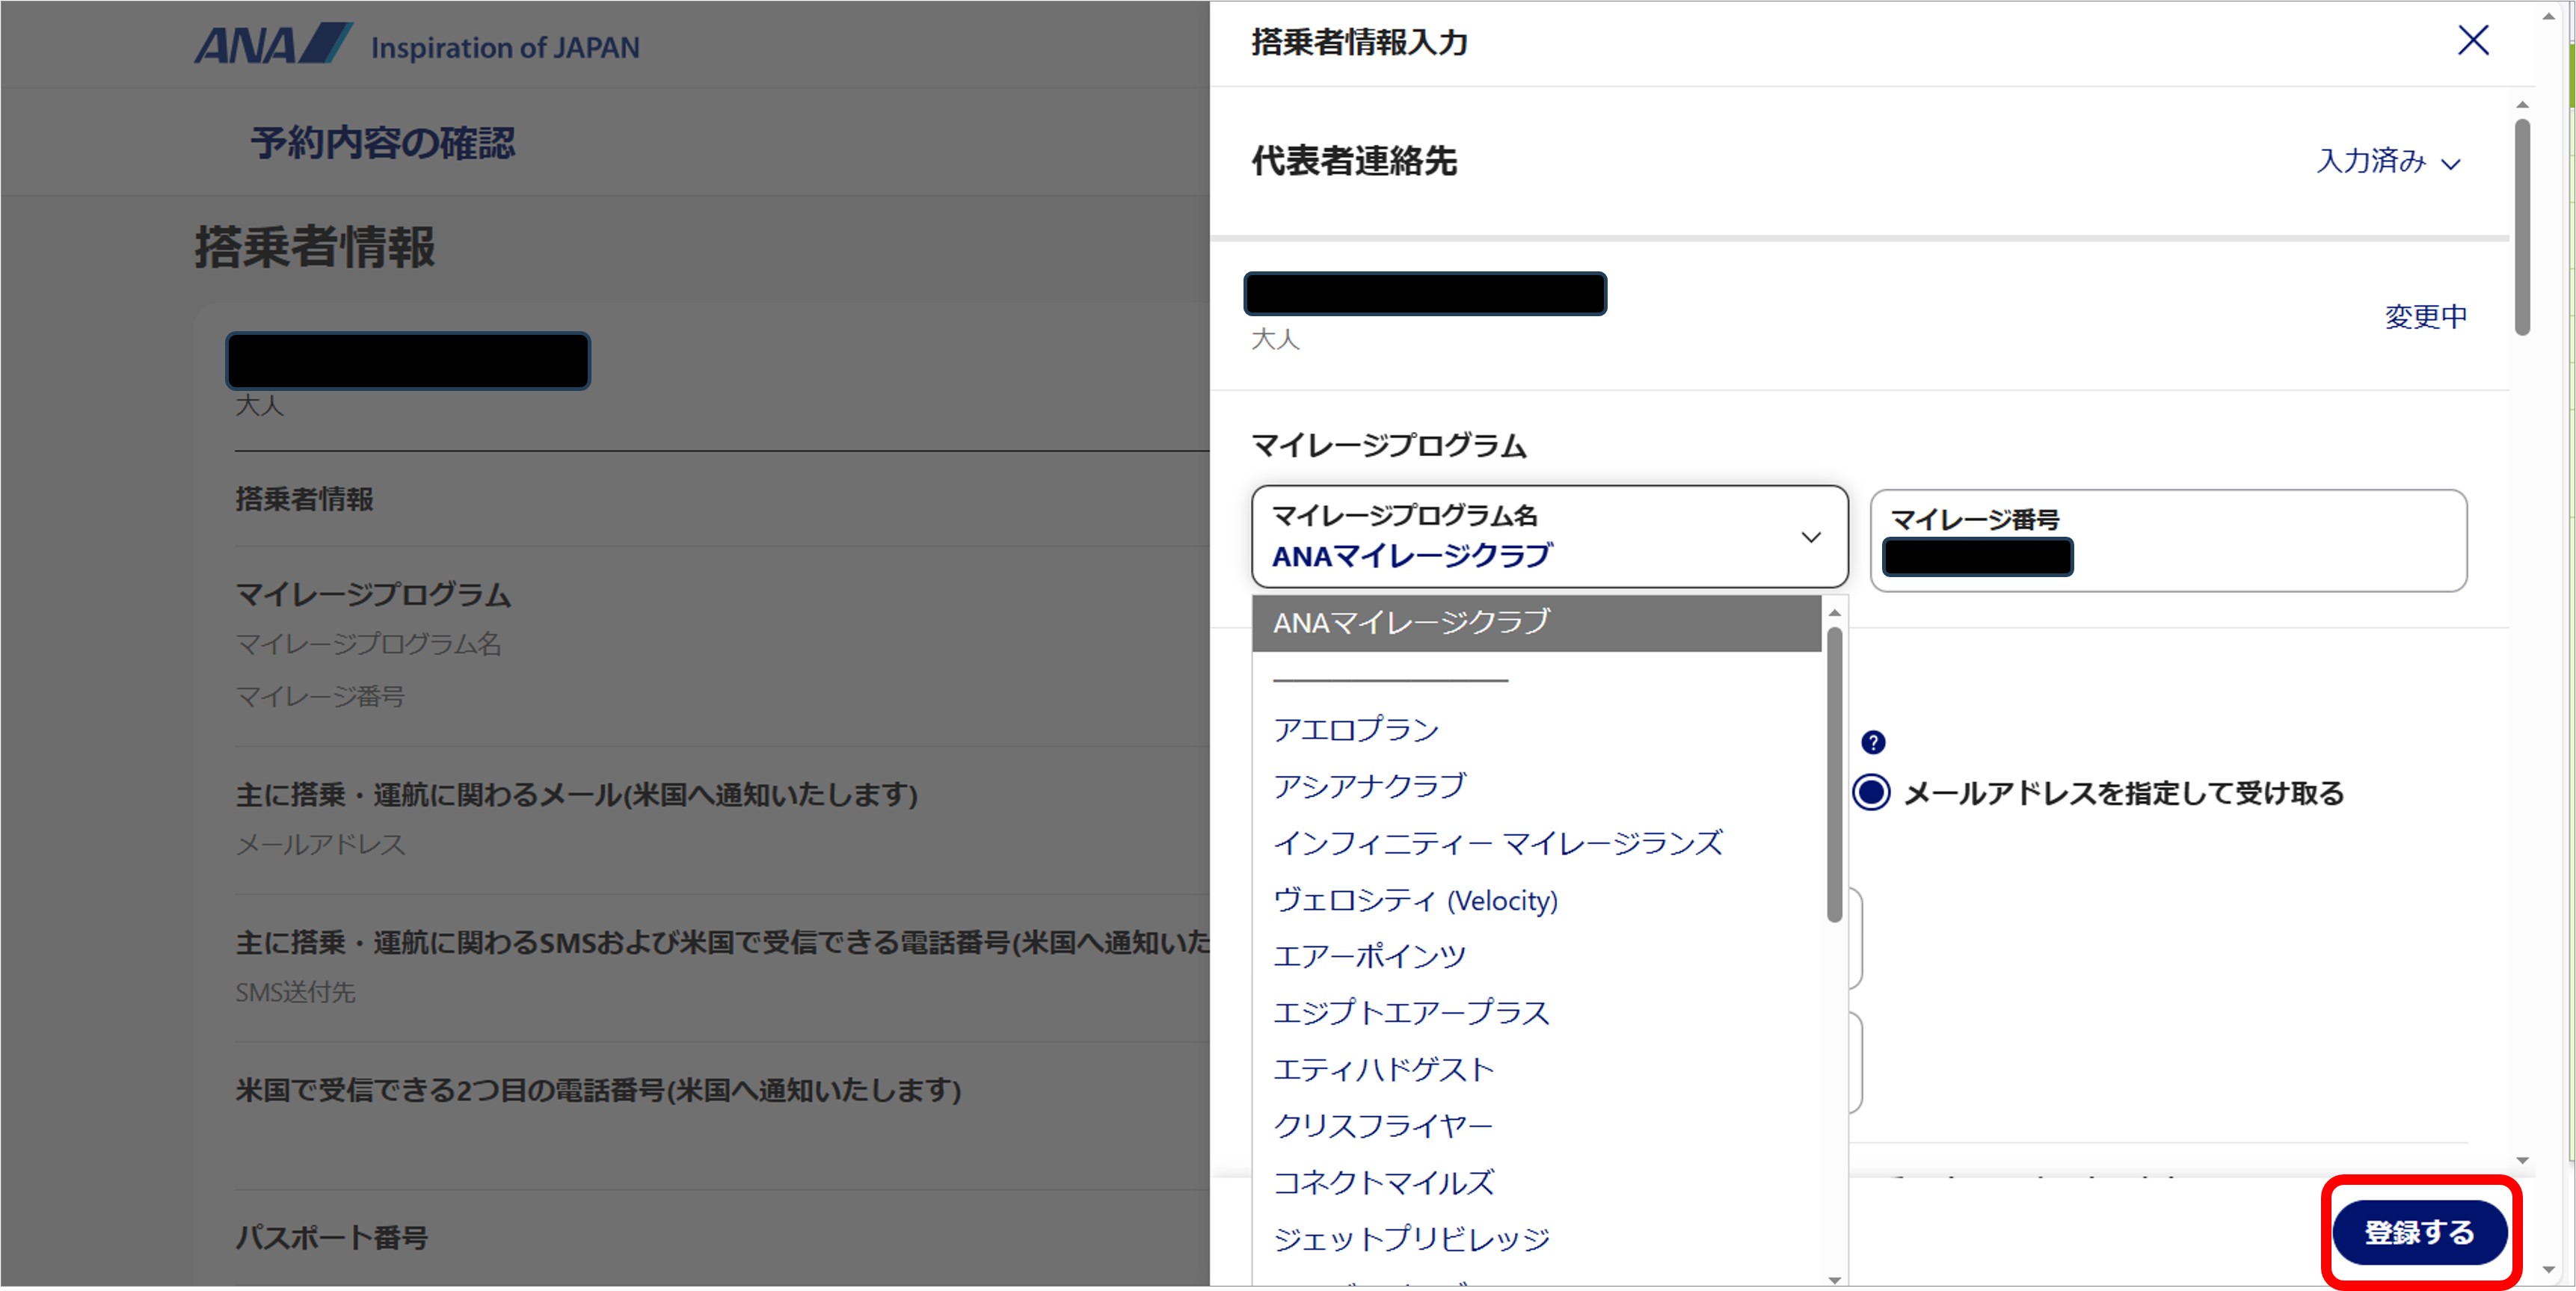The height and width of the screenshot is (1291, 2576).
Task: Select the メールアドレスを指定して受け取る radio button
Action: coord(1871,793)
